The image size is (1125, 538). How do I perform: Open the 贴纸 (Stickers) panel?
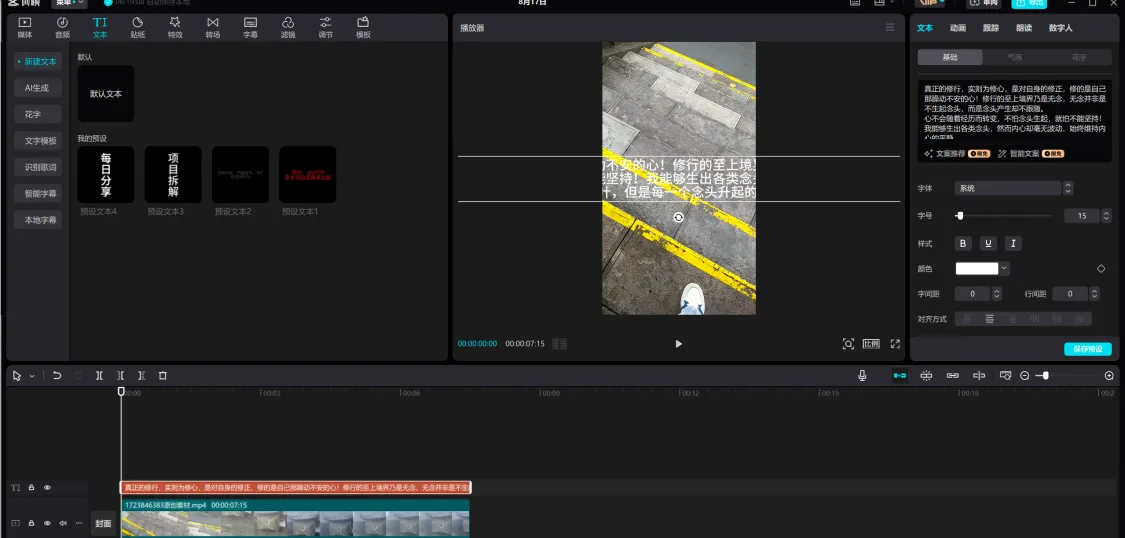137,27
